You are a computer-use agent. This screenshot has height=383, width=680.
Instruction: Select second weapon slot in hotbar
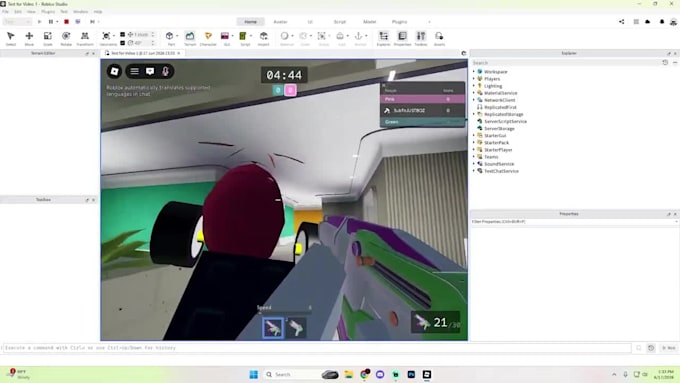click(296, 328)
